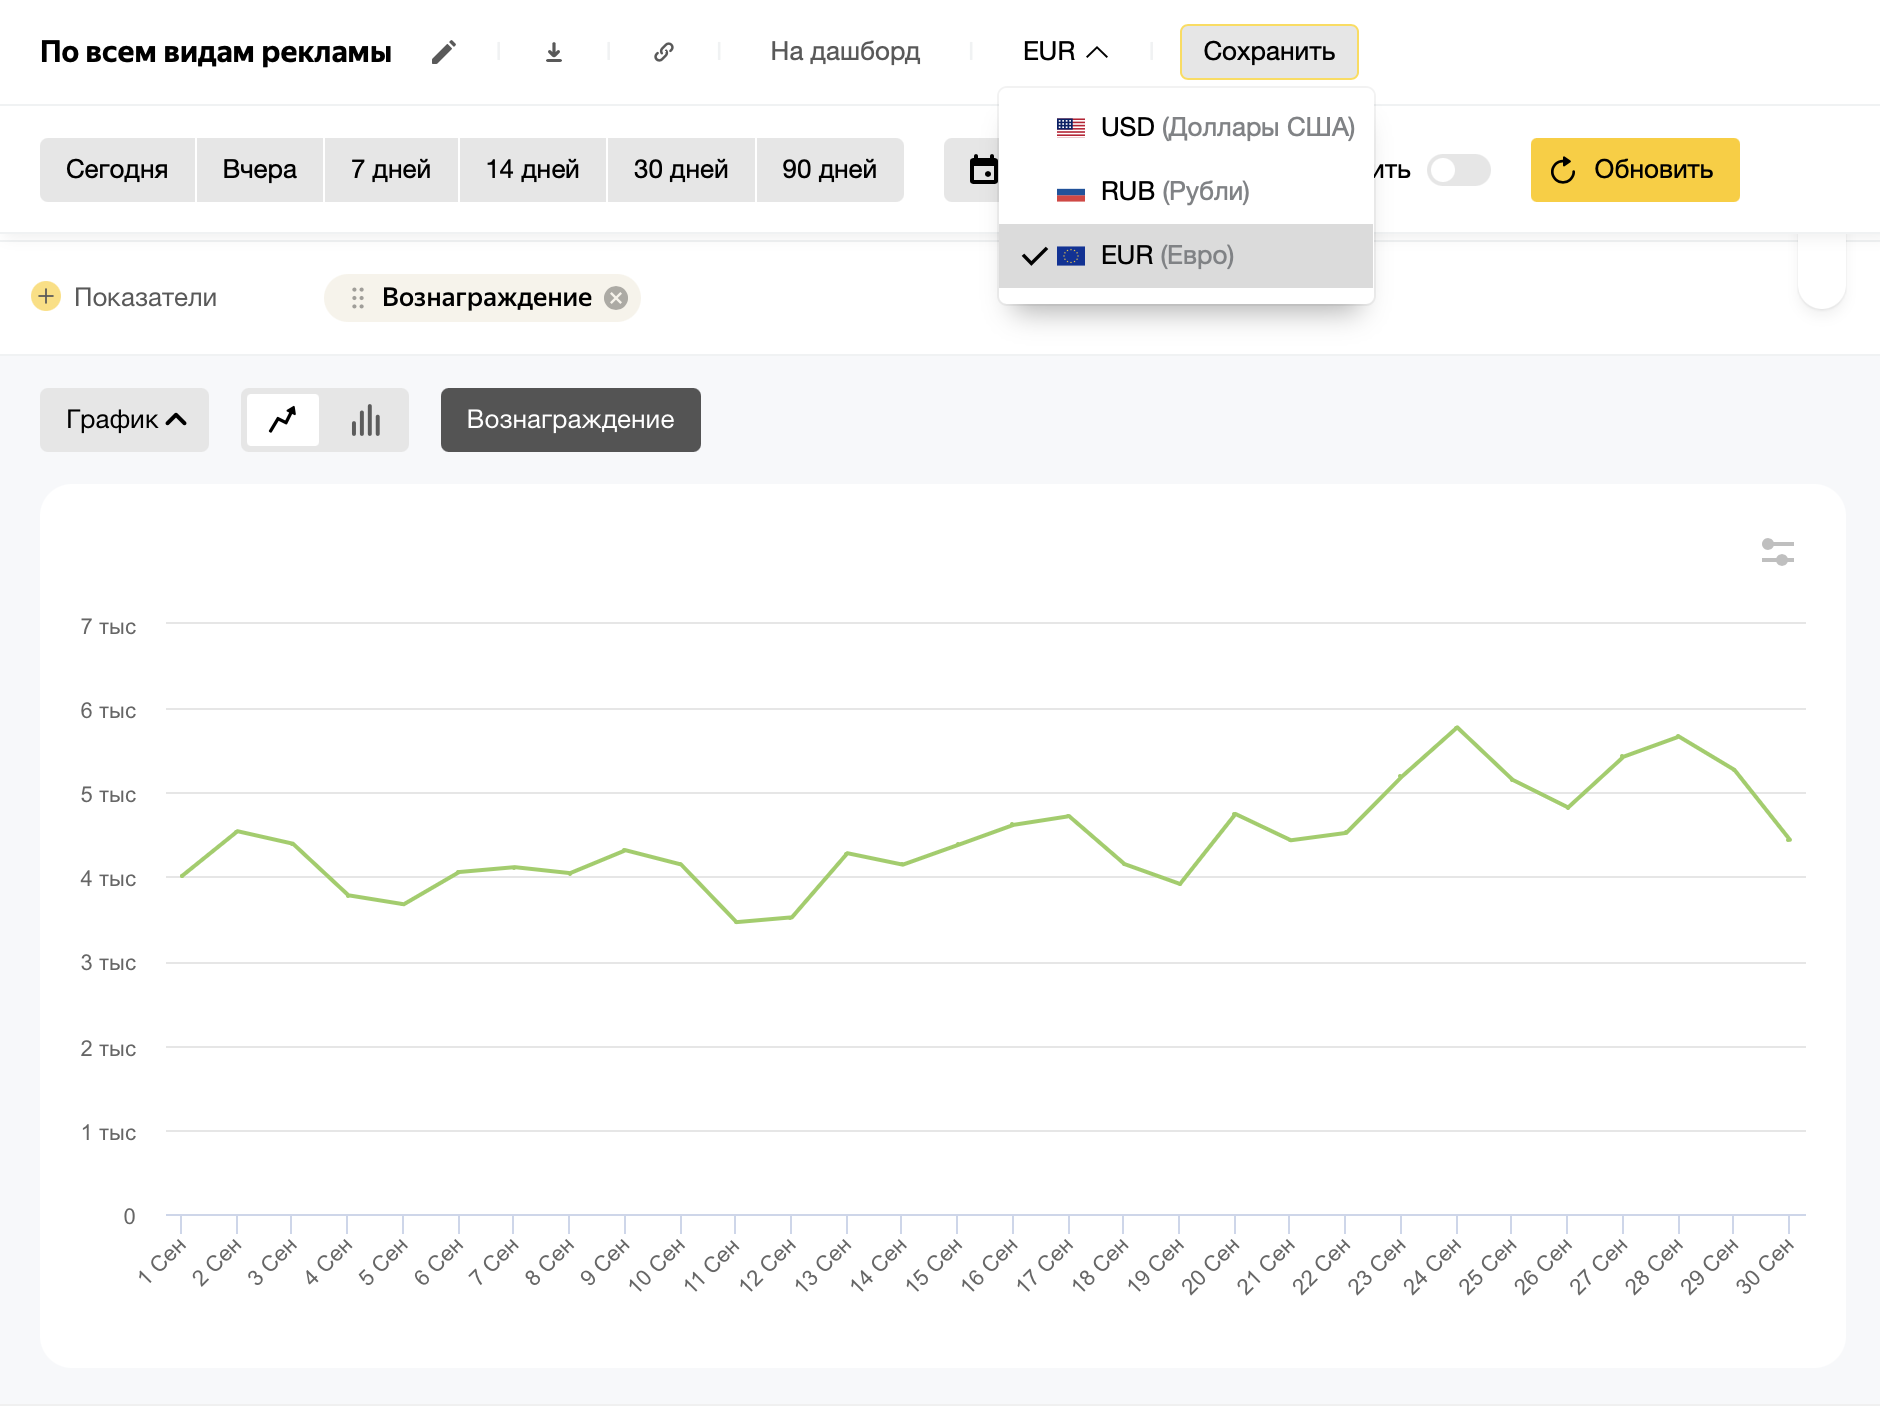This screenshot has width=1880, height=1406.
Task: Toggle the switch next to Обновить
Action: pos(1457,170)
